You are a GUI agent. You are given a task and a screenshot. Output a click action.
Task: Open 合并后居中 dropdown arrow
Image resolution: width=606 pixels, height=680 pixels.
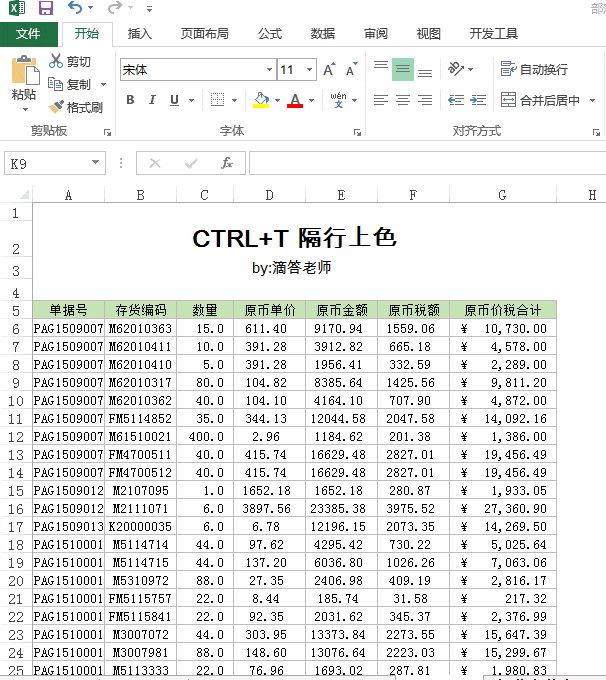coord(592,101)
